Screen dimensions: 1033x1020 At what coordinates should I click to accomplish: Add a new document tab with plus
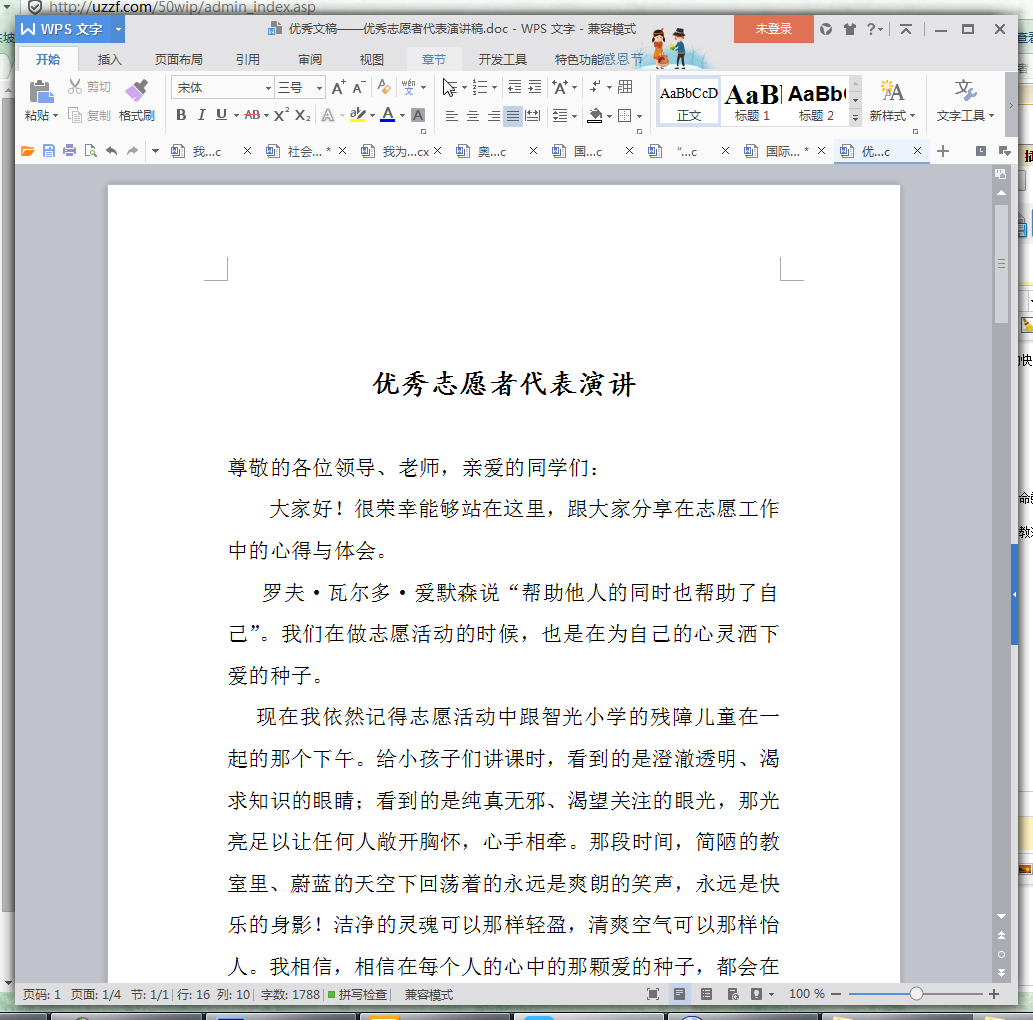click(943, 151)
